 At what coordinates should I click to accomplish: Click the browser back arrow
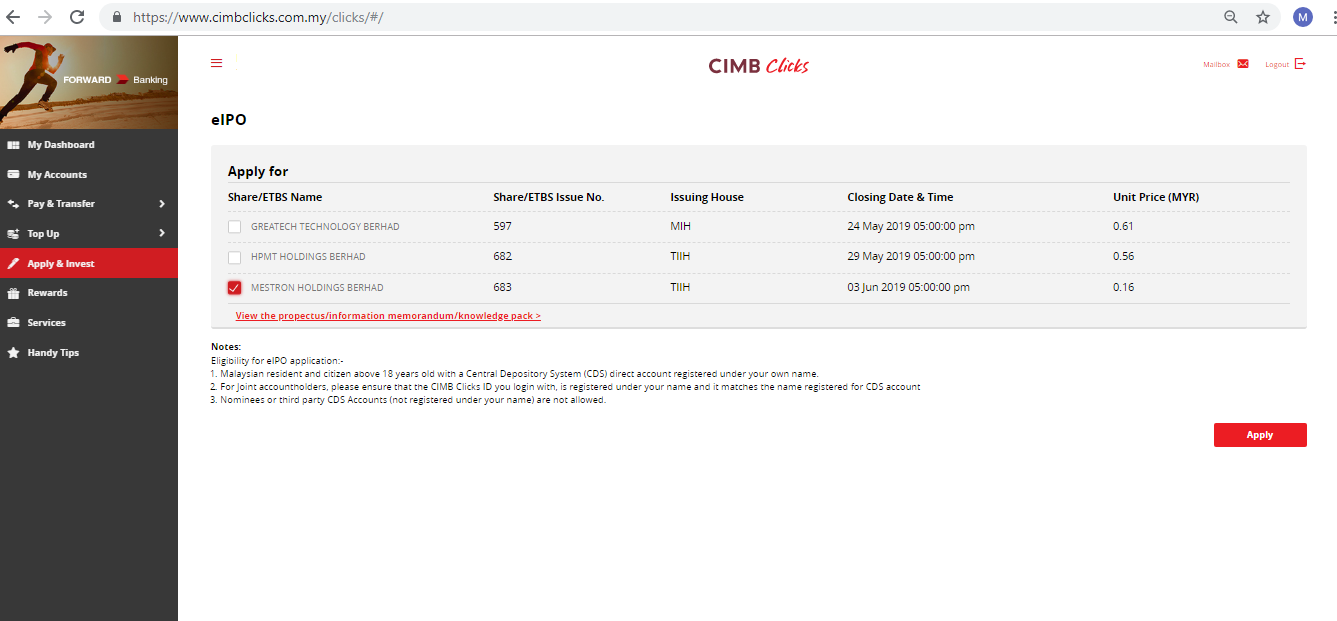click(13, 17)
